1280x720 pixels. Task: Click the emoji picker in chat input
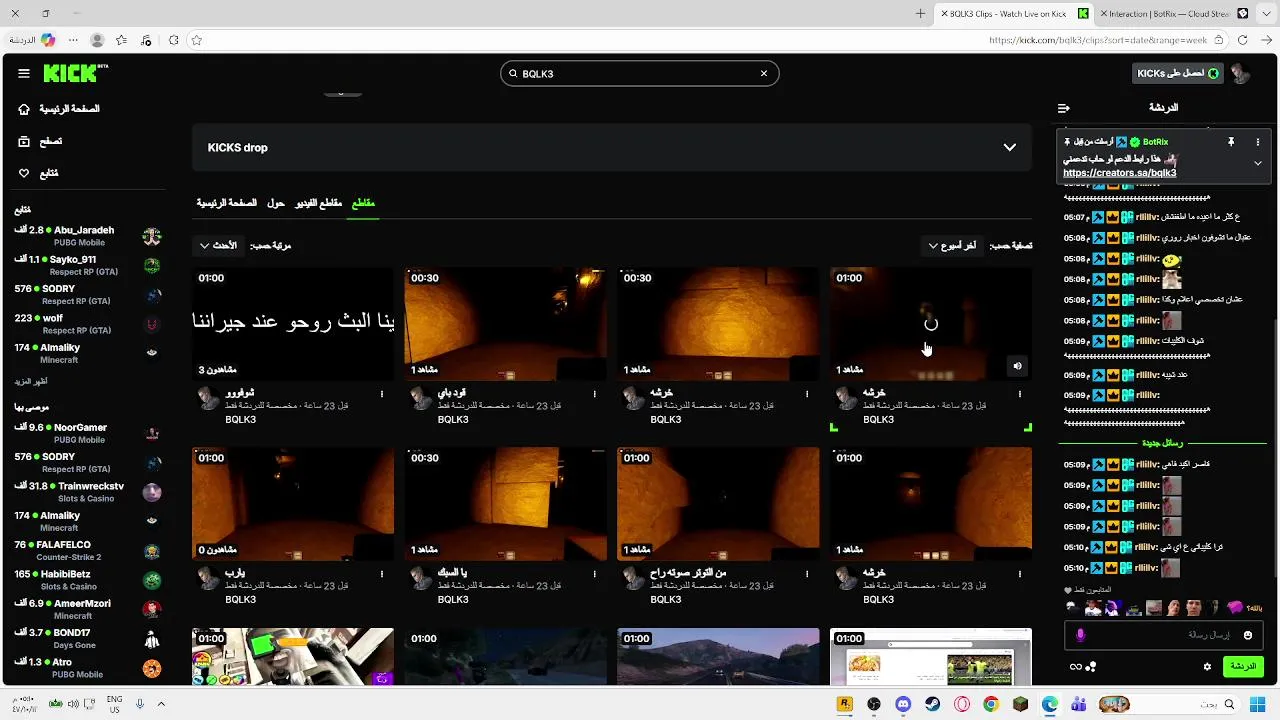click(x=1247, y=635)
